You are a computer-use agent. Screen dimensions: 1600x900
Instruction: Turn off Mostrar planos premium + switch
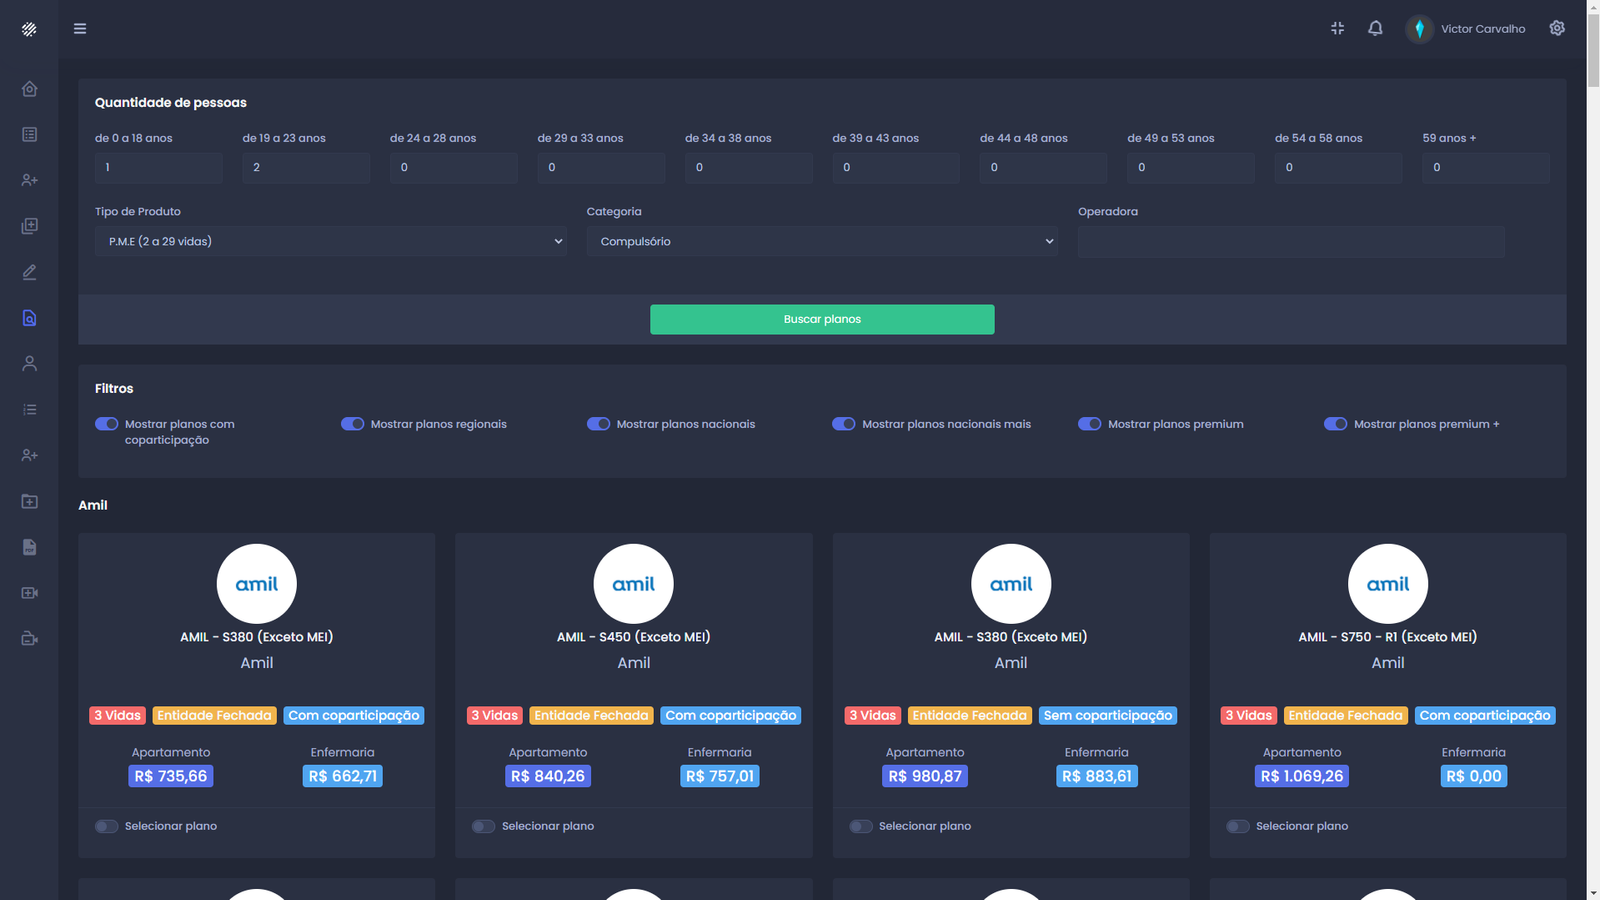1335,424
